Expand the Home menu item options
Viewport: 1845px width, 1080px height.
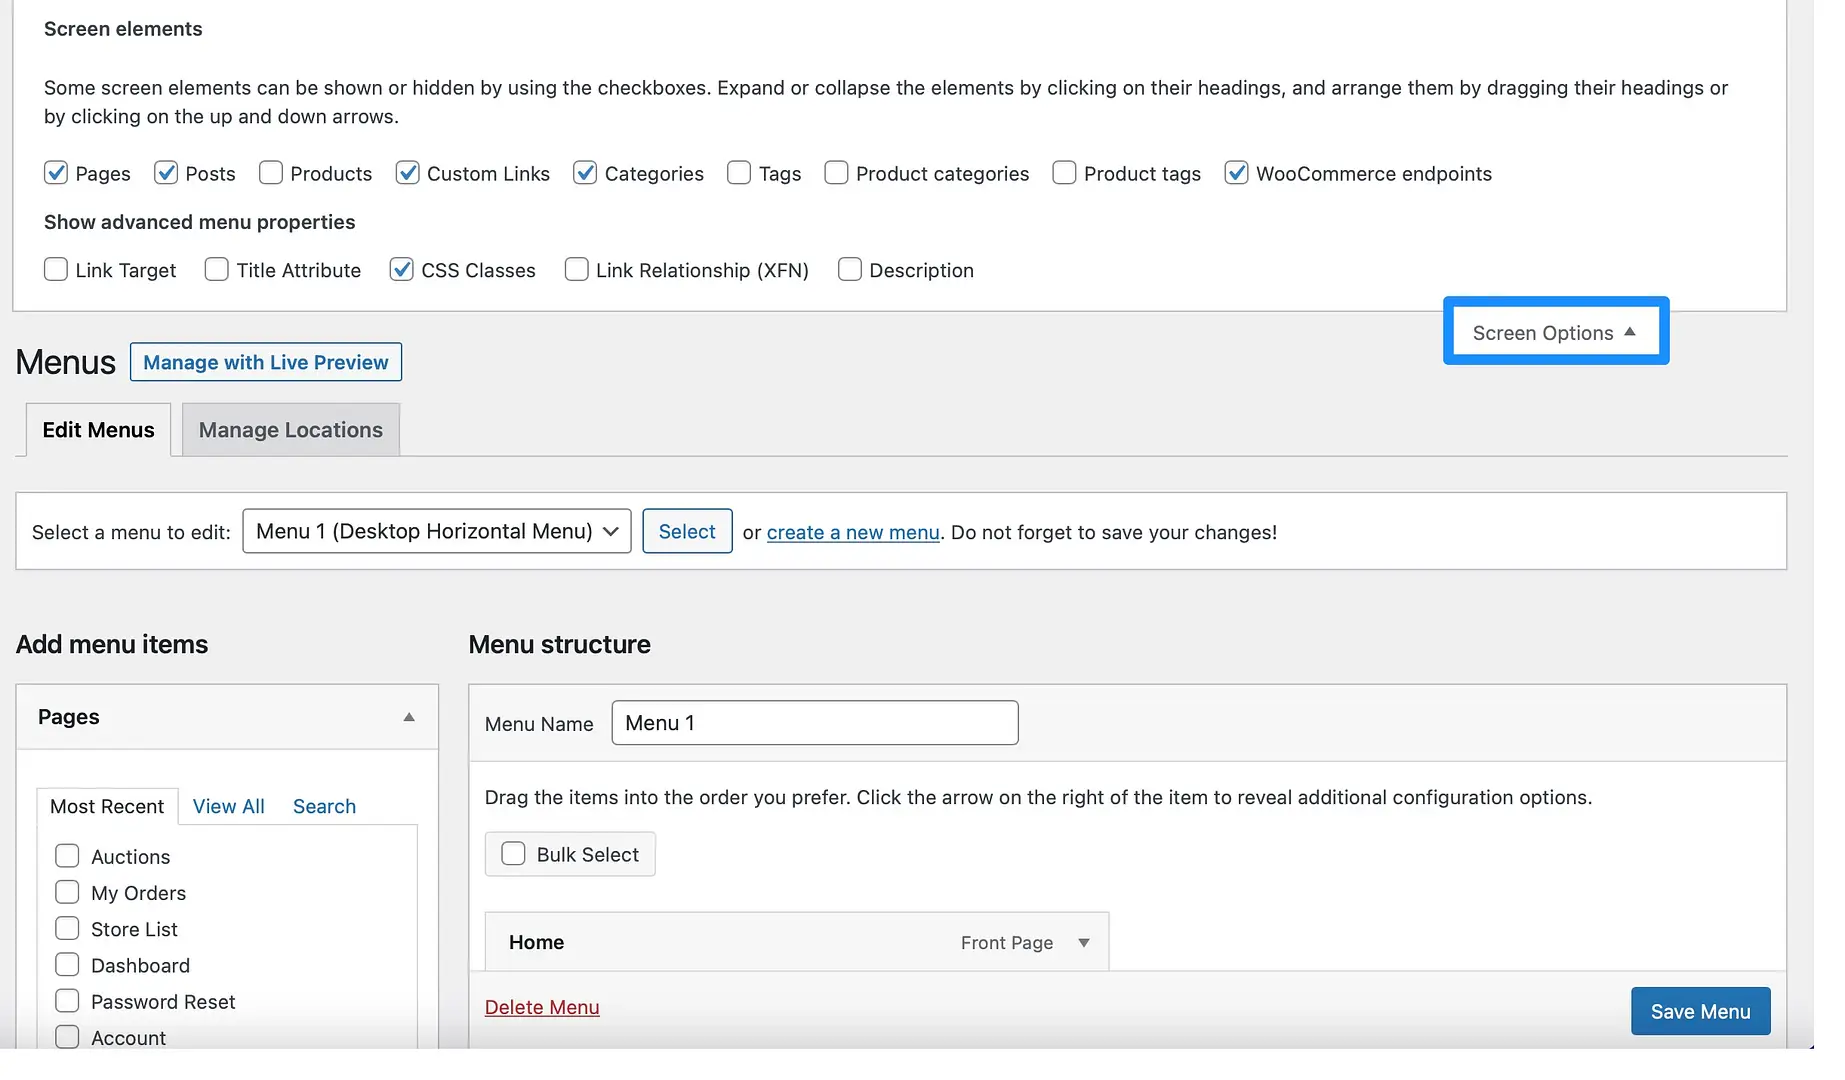click(x=1084, y=942)
